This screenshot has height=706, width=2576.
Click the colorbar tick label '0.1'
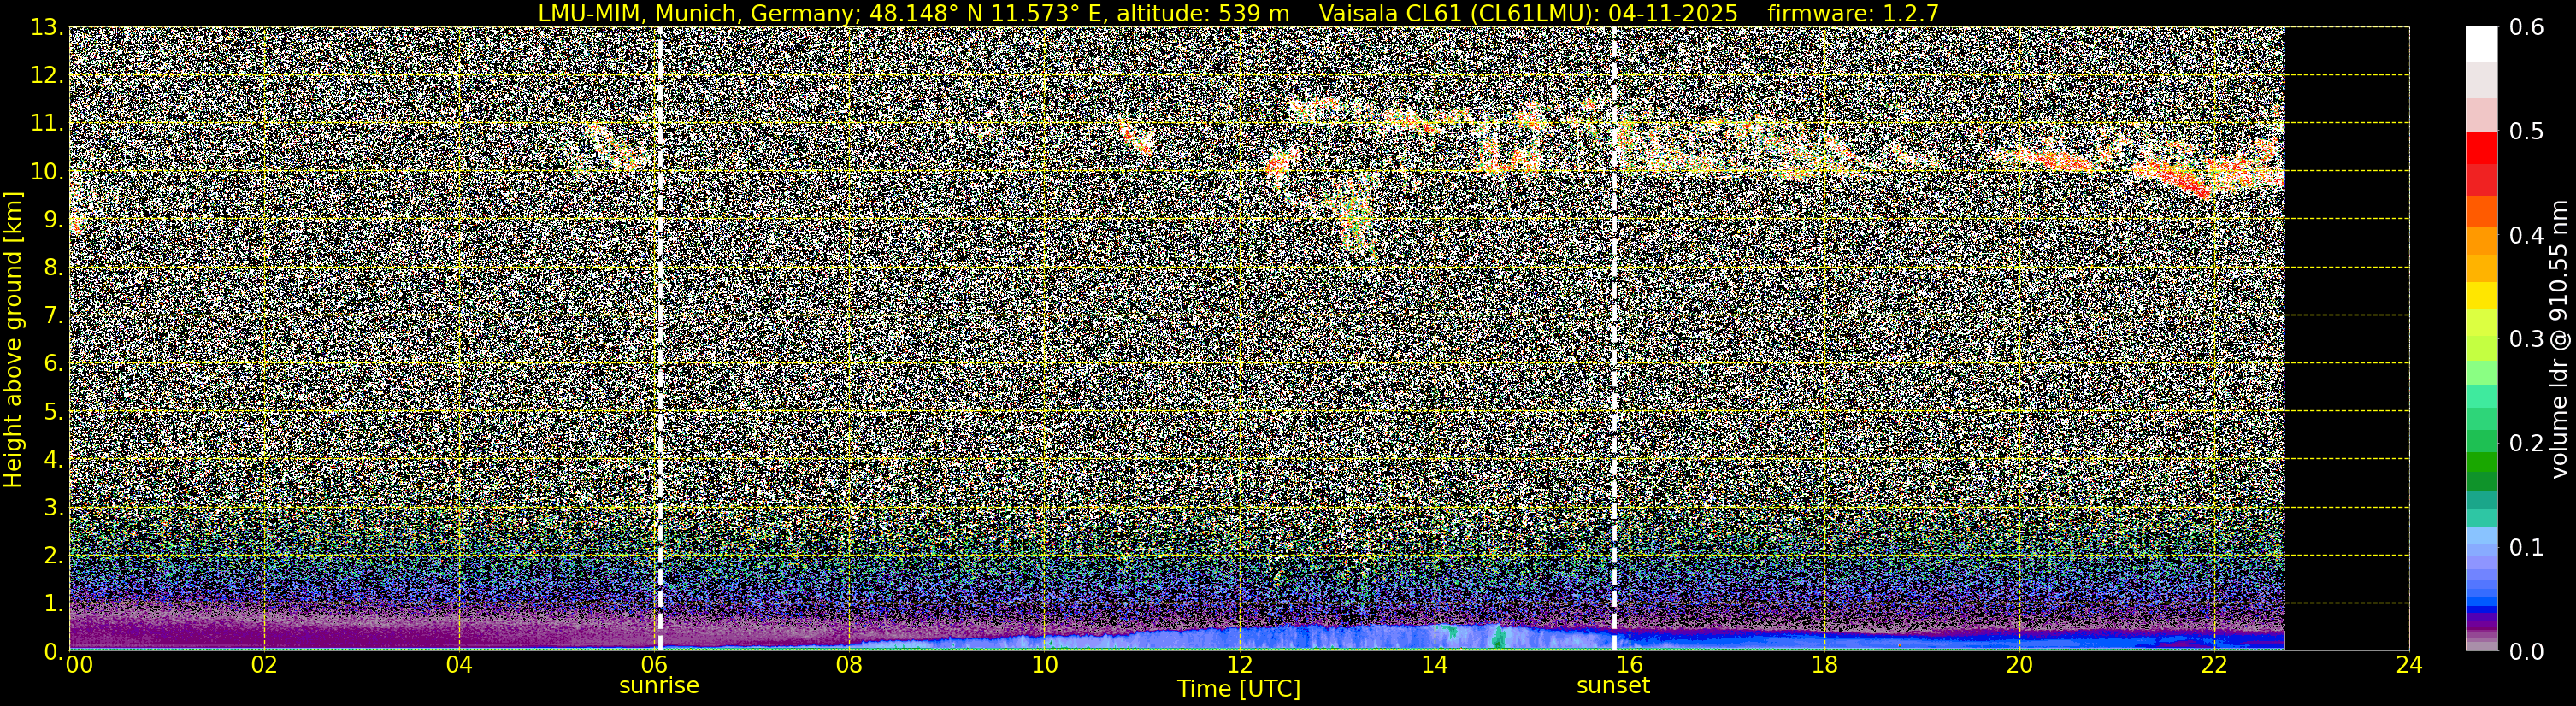coord(2527,547)
